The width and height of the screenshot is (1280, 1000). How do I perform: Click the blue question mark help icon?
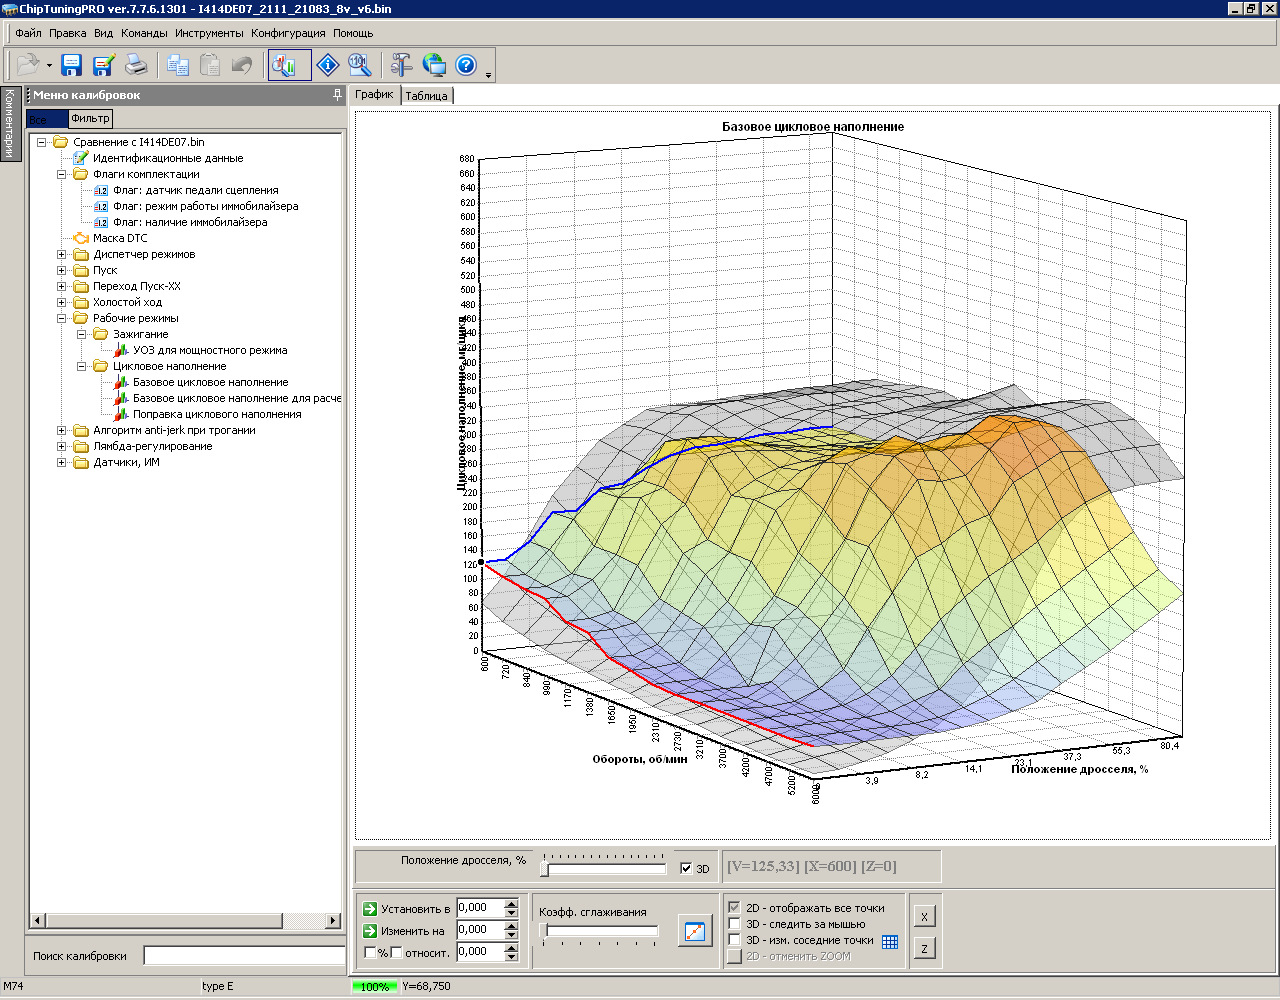click(466, 66)
